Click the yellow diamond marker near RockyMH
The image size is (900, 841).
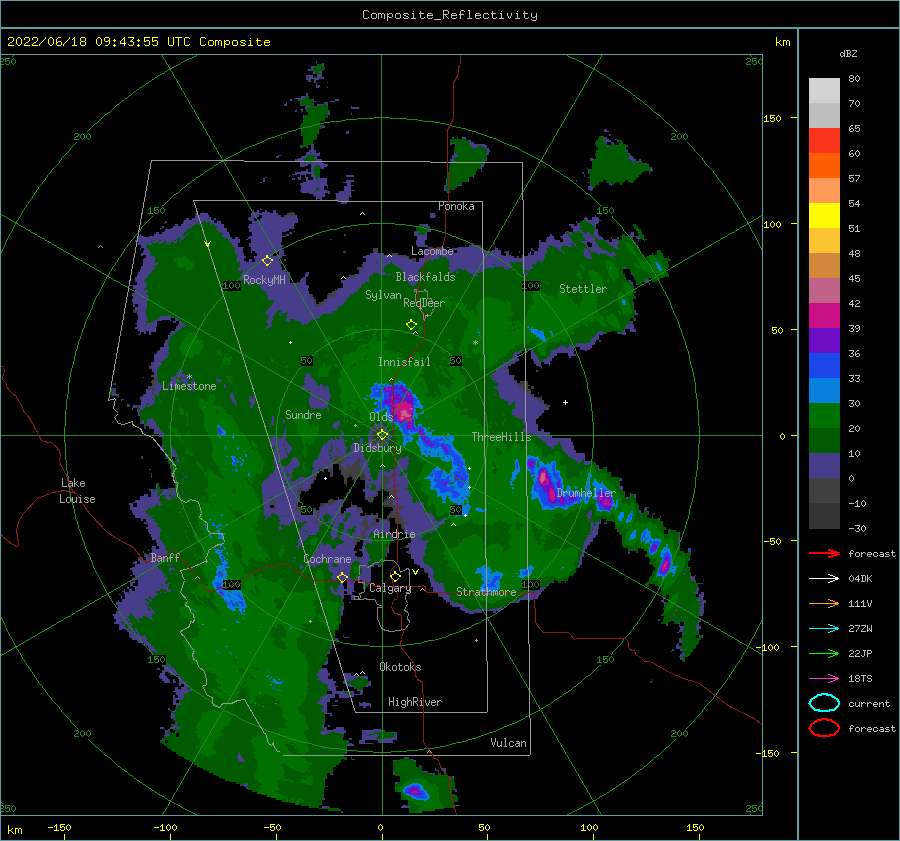267,261
